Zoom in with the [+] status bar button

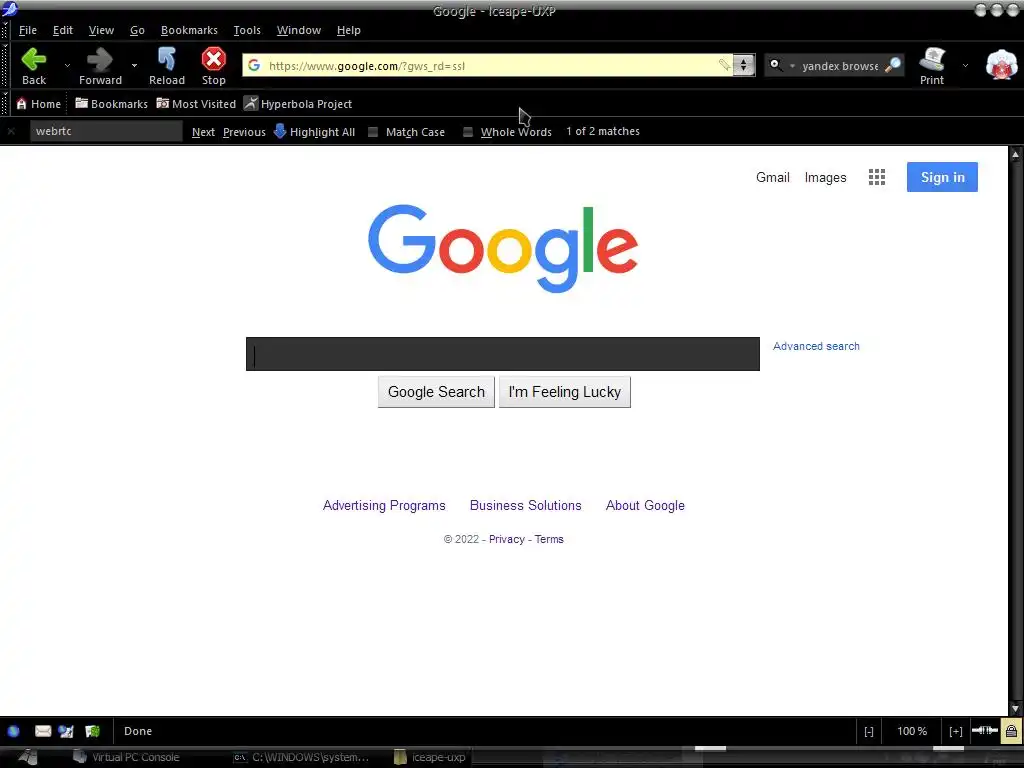pyautogui.click(x=955, y=731)
